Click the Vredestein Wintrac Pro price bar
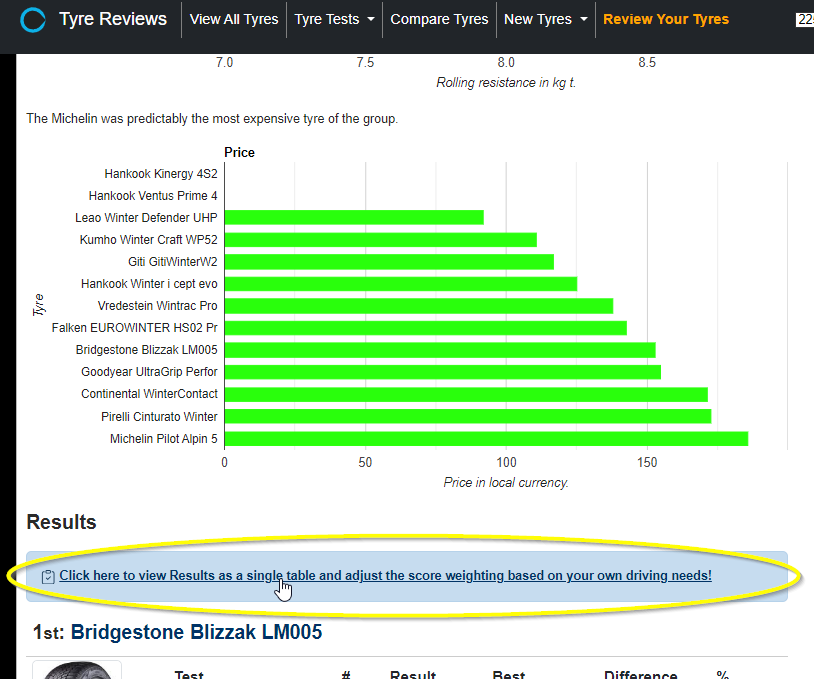The image size is (814, 679). click(419, 306)
